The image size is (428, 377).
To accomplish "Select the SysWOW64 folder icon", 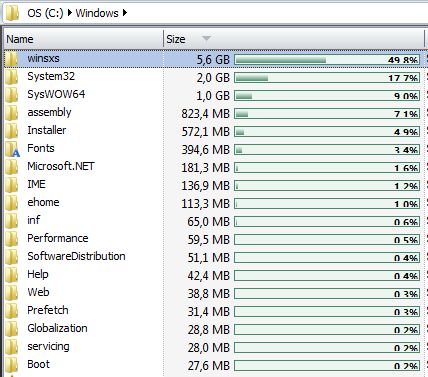I will pyautogui.click(x=12, y=95).
